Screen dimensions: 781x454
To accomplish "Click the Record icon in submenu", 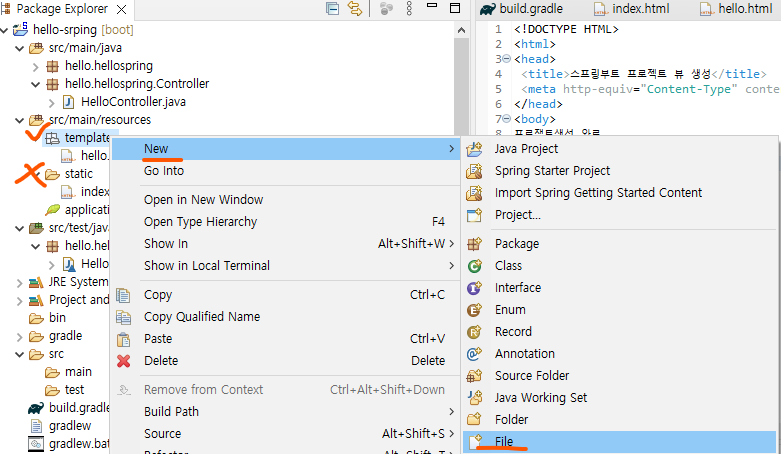I will pos(474,331).
